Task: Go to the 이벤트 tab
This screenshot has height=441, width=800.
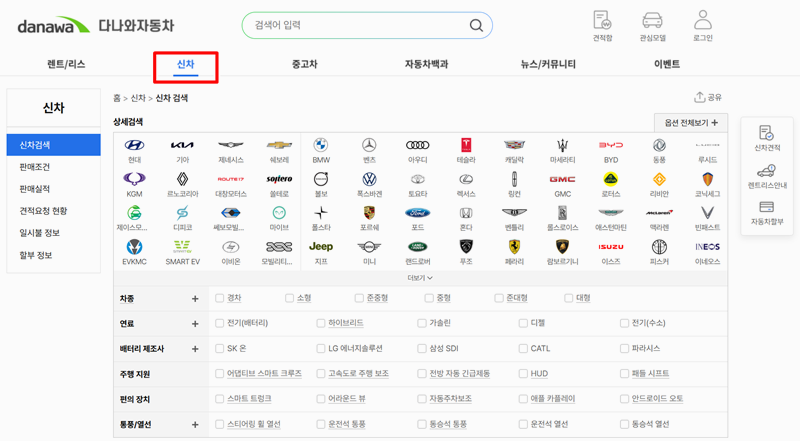Action: (x=667, y=64)
